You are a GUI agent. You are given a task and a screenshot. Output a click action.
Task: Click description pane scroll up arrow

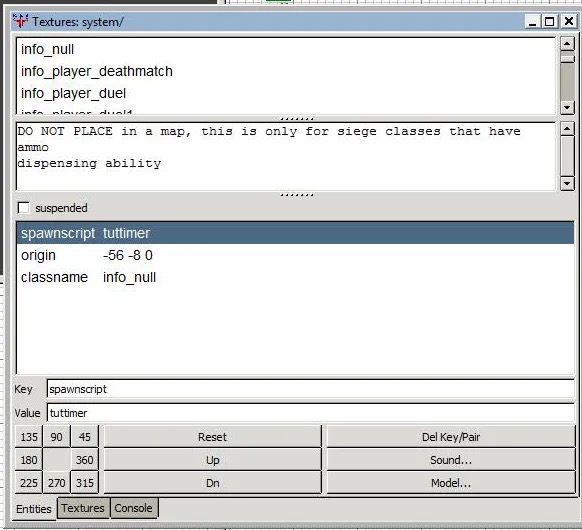pos(567,129)
